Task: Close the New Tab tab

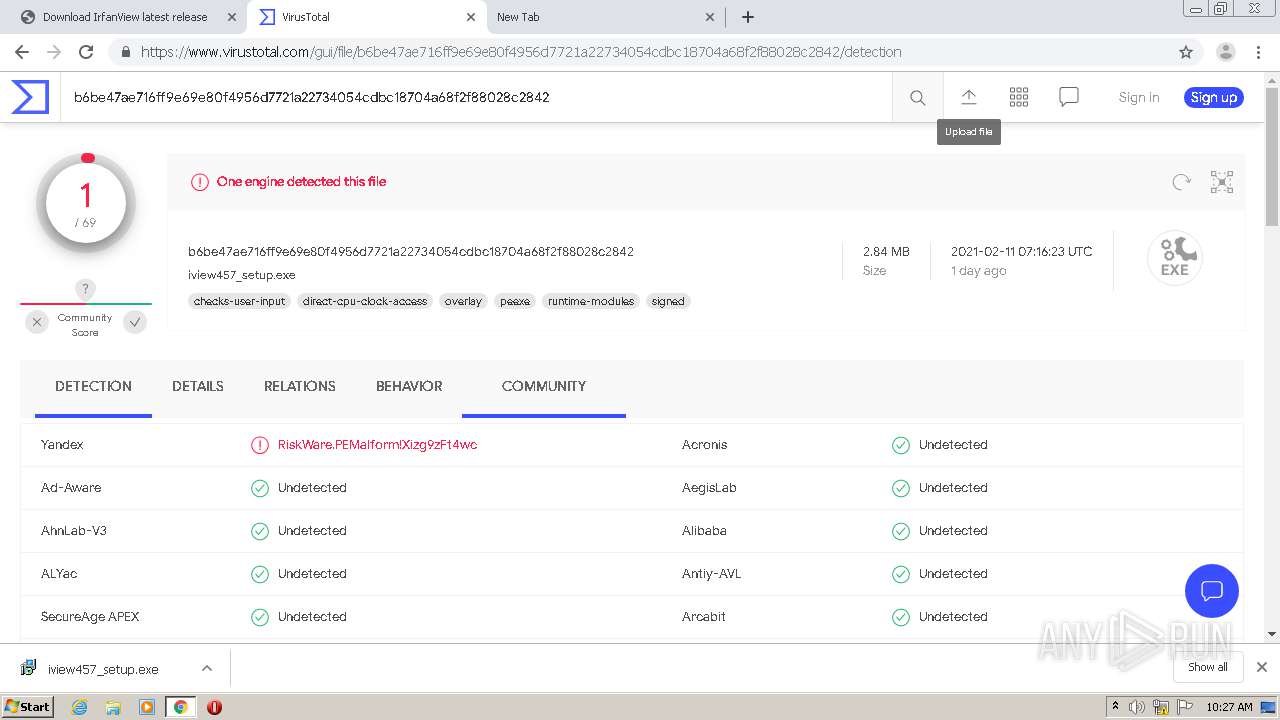Action: click(710, 17)
